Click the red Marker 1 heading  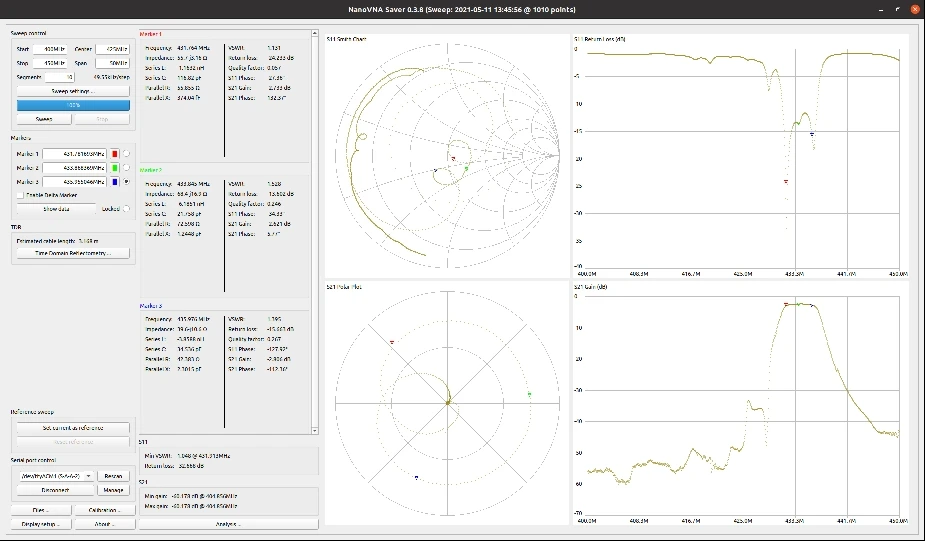pyautogui.click(x=150, y=34)
